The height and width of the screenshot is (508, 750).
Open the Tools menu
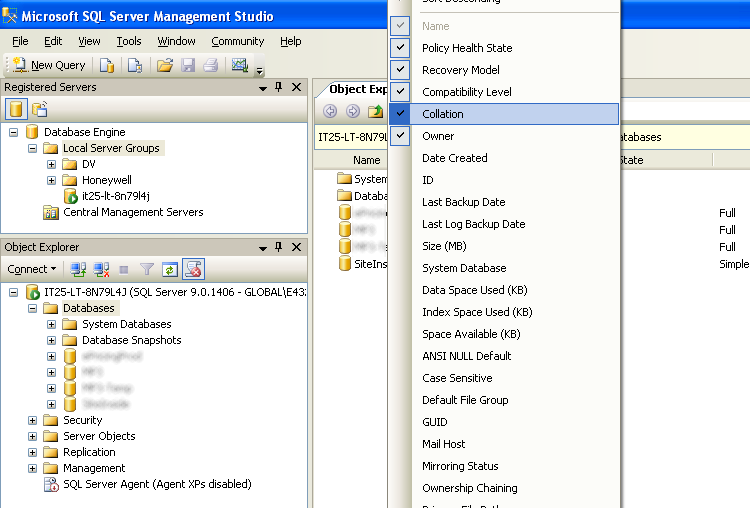(129, 41)
